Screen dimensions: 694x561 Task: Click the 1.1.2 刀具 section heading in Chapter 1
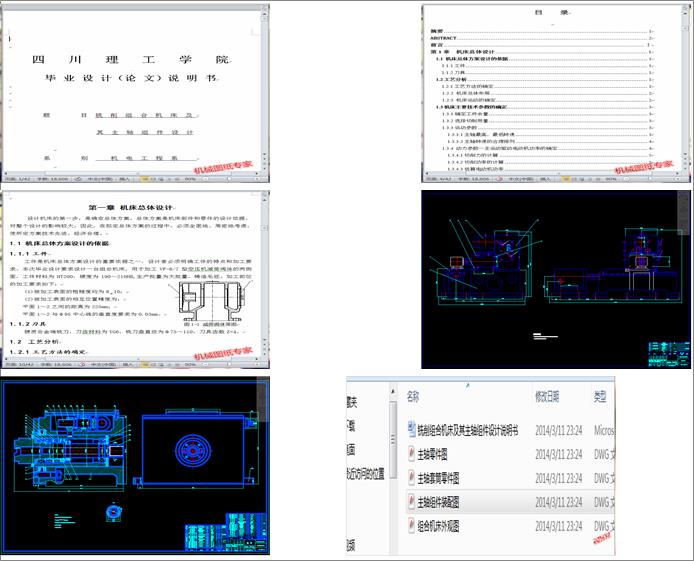point(28,324)
